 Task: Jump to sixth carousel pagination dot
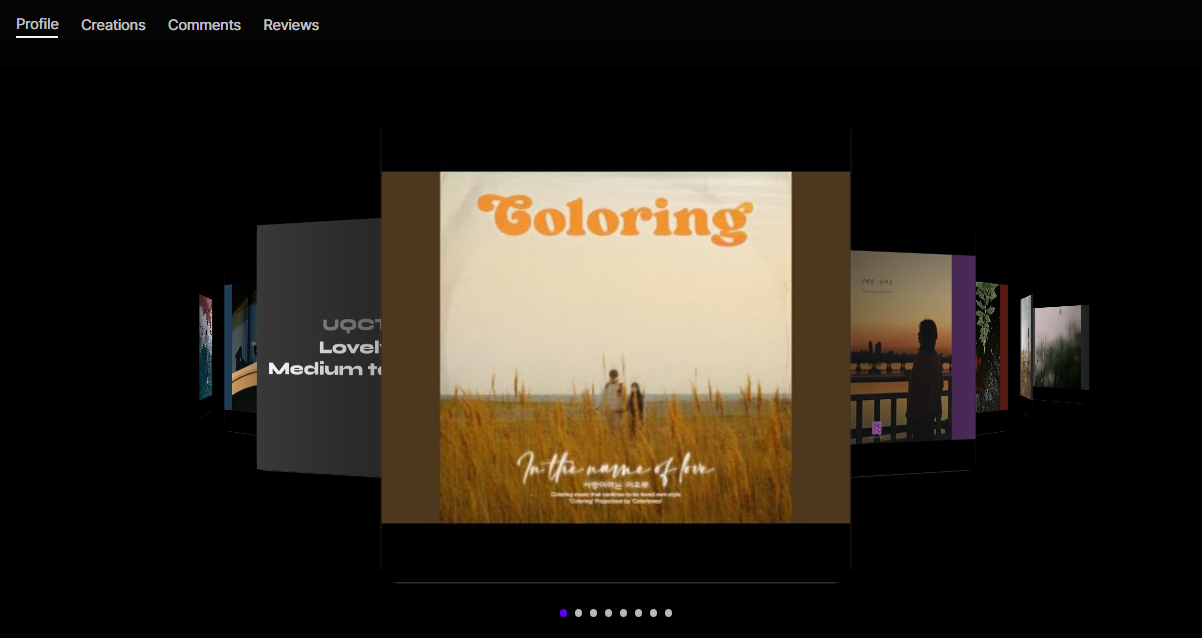(x=638, y=613)
